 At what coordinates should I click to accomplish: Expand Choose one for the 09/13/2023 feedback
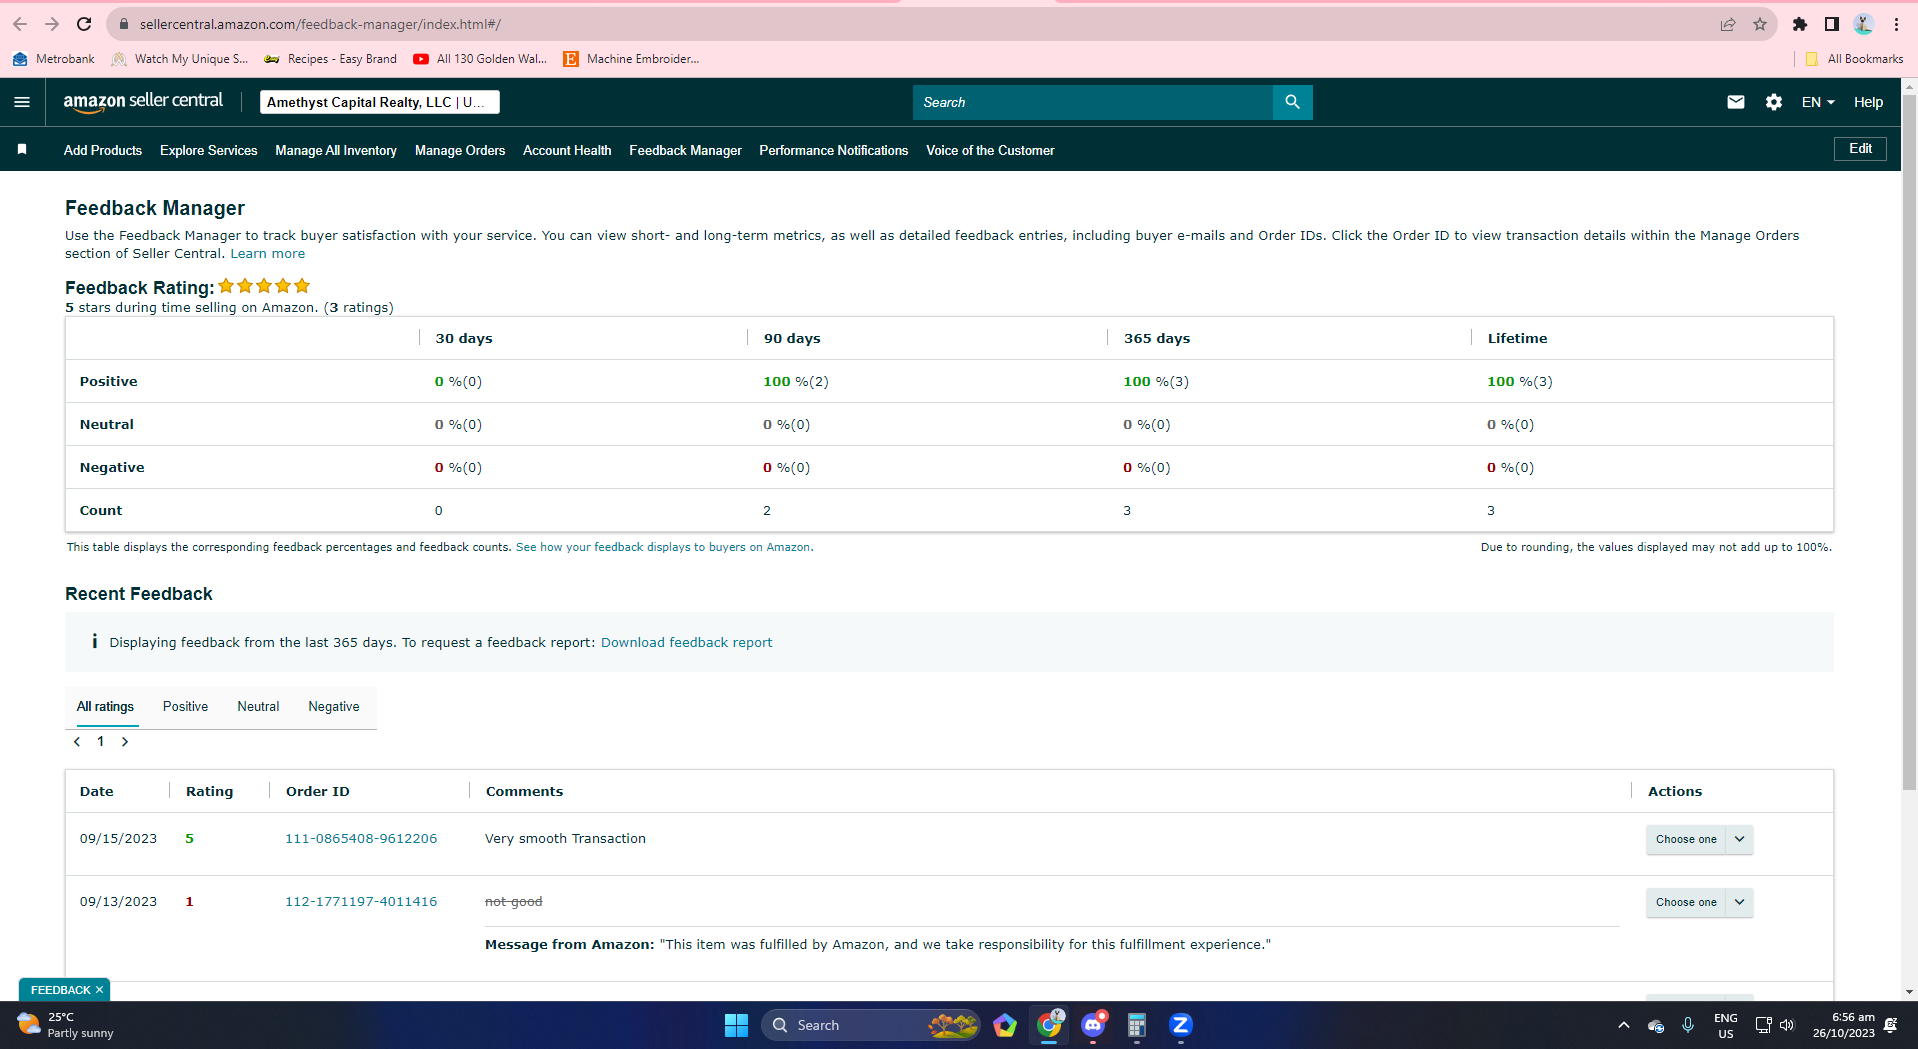[x=1699, y=902]
